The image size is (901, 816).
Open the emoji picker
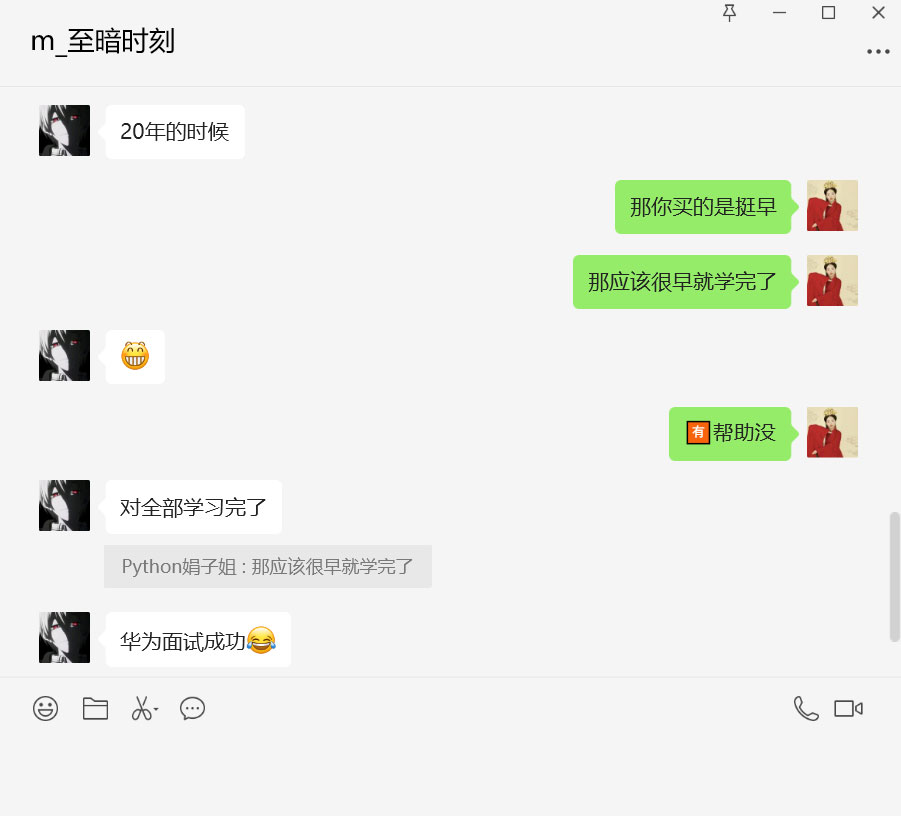(45, 708)
